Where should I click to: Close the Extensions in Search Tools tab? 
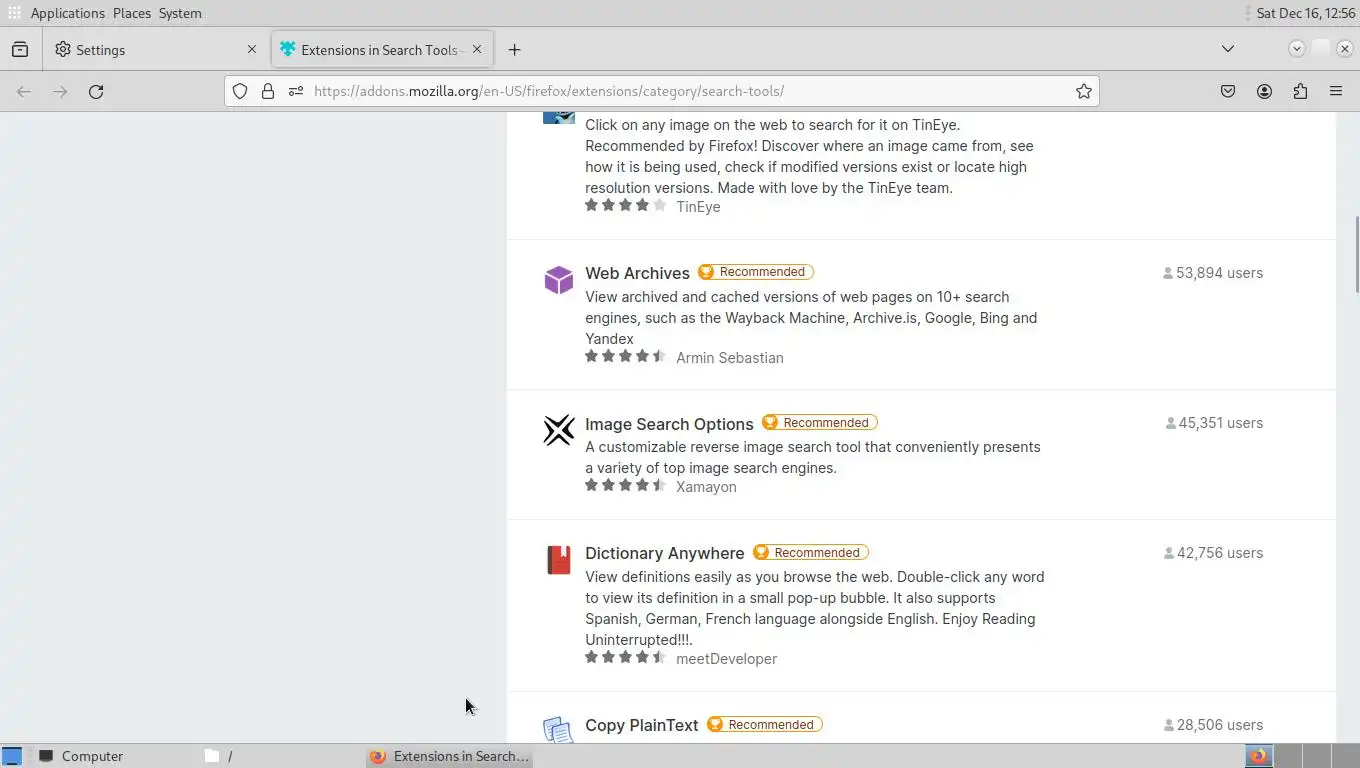477,49
